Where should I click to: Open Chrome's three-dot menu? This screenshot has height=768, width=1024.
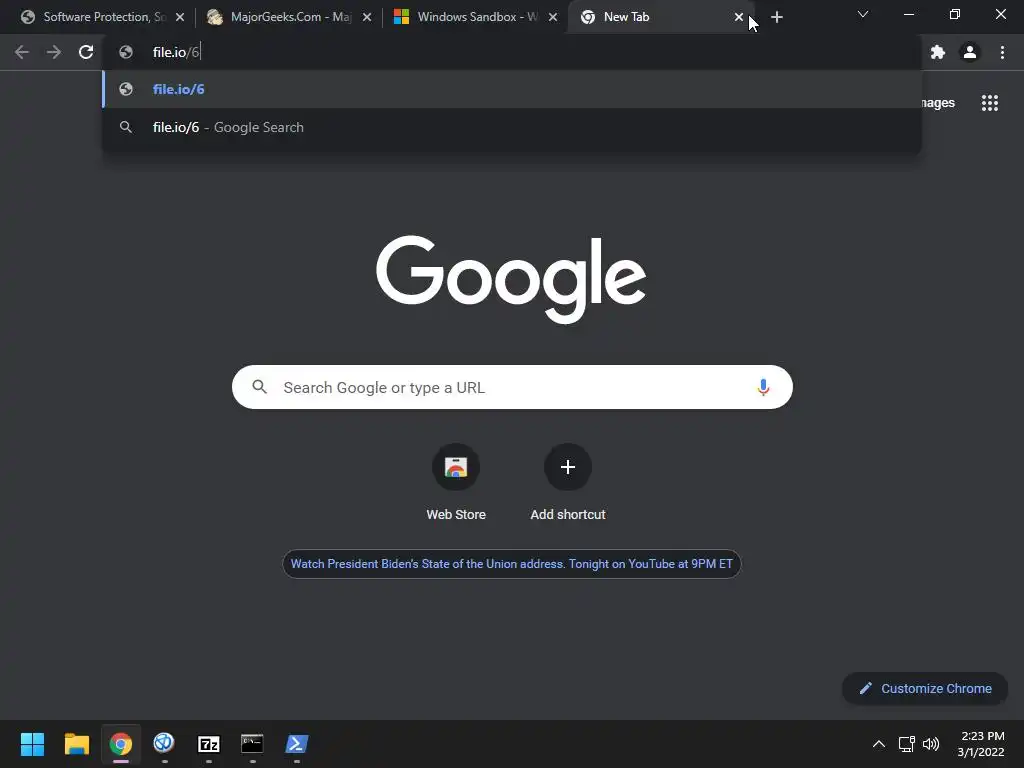point(1002,52)
